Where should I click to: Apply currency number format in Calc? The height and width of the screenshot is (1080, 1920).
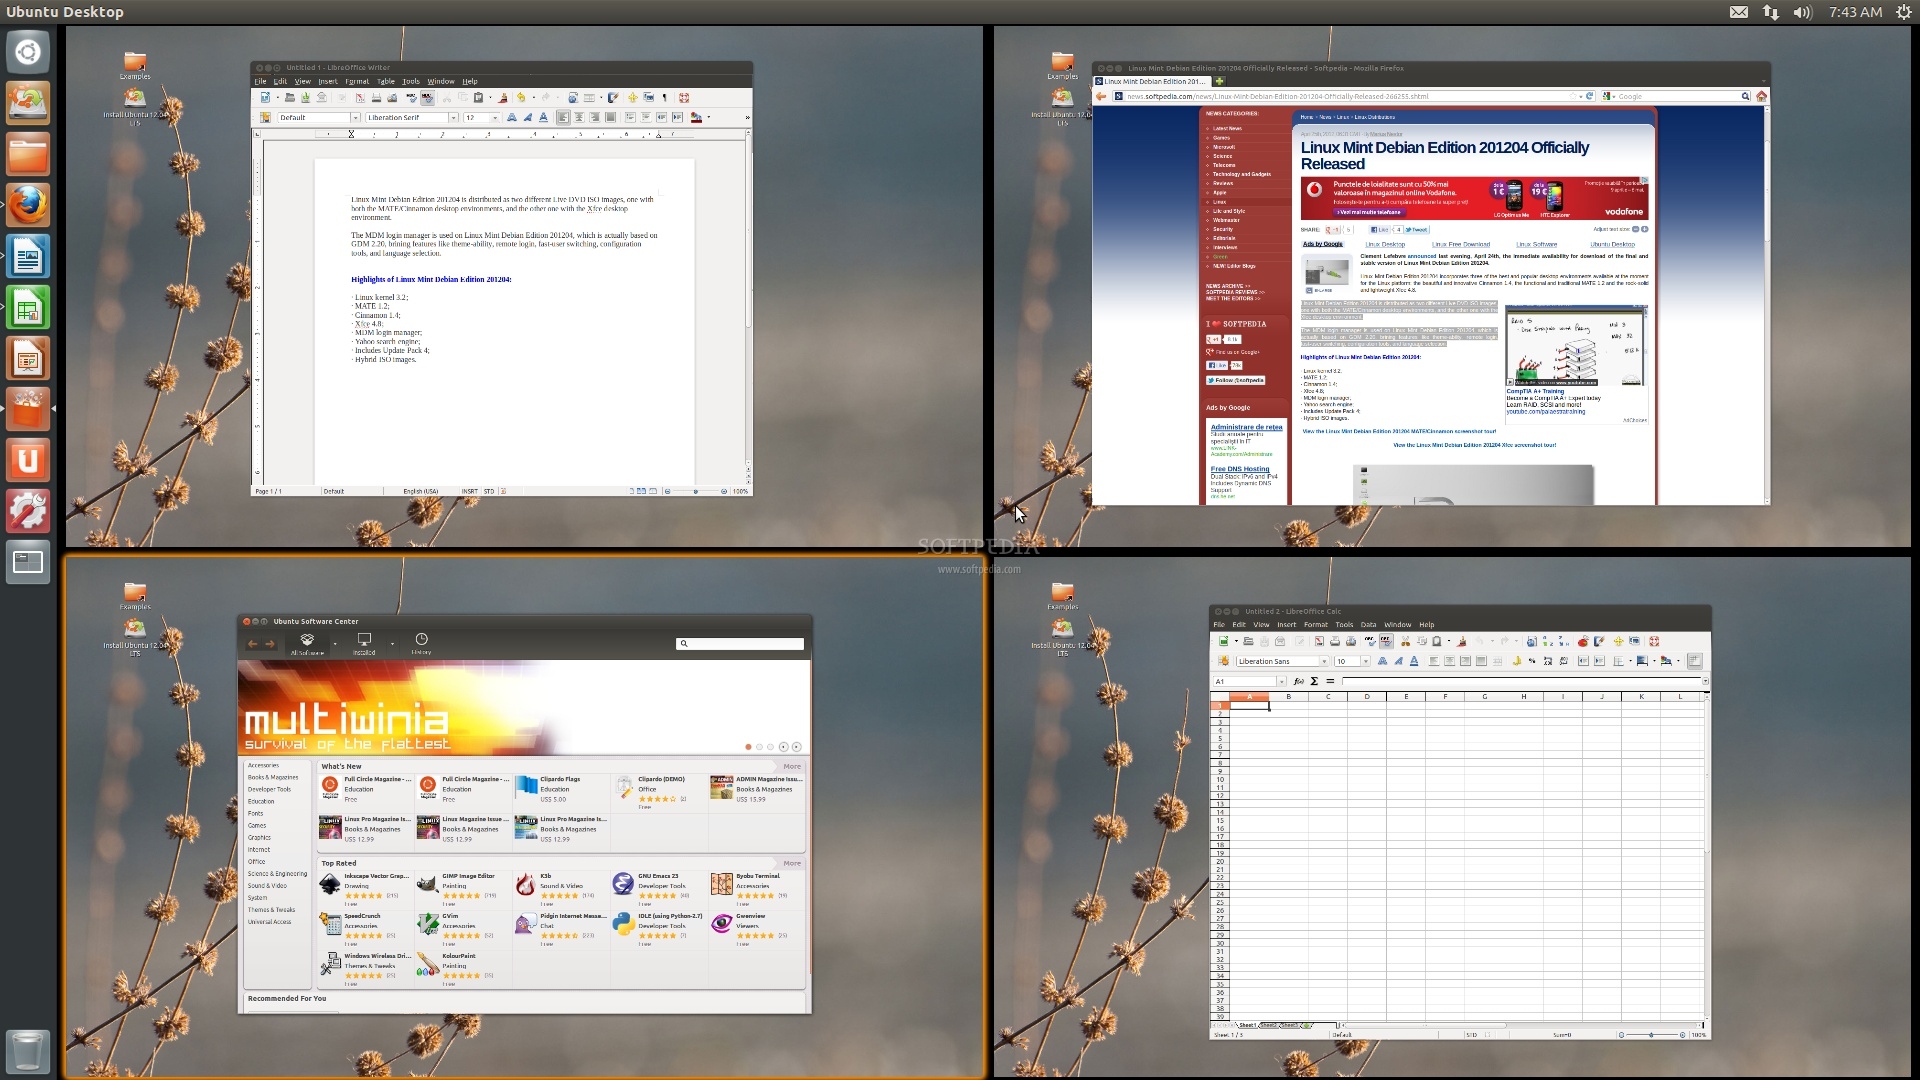point(1517,661)
